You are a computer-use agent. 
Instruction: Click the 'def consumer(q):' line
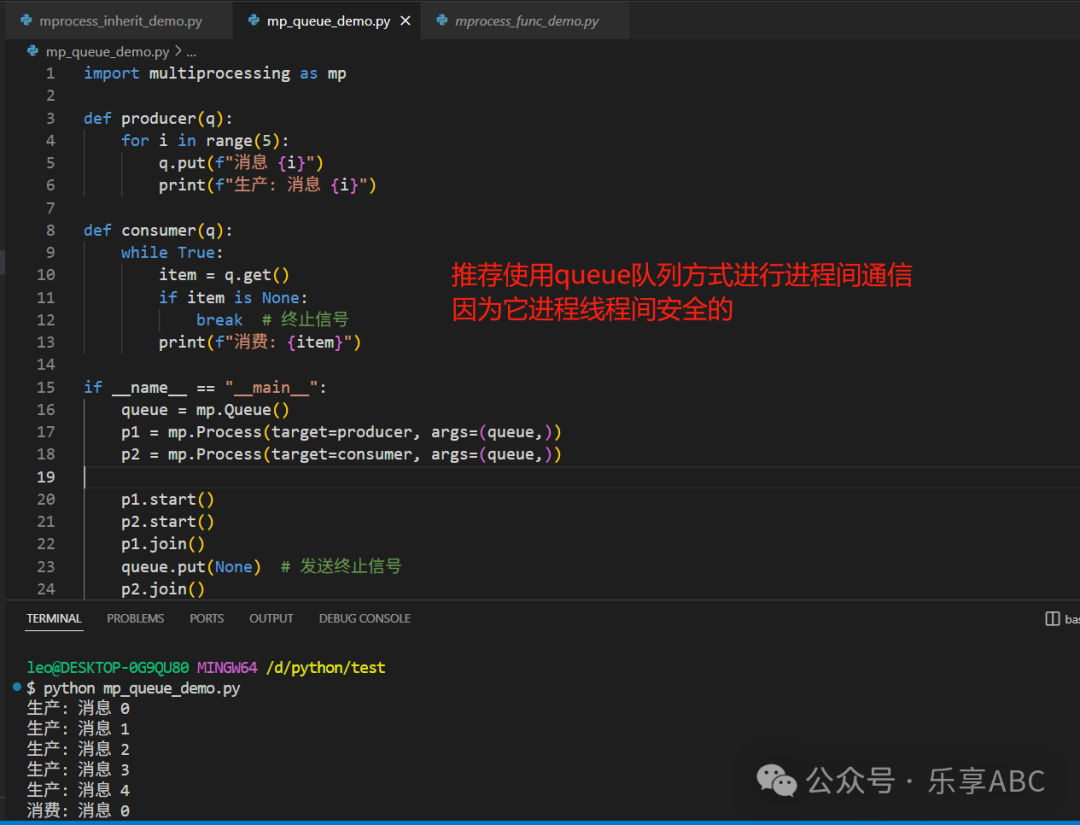(x=158, y=230)
